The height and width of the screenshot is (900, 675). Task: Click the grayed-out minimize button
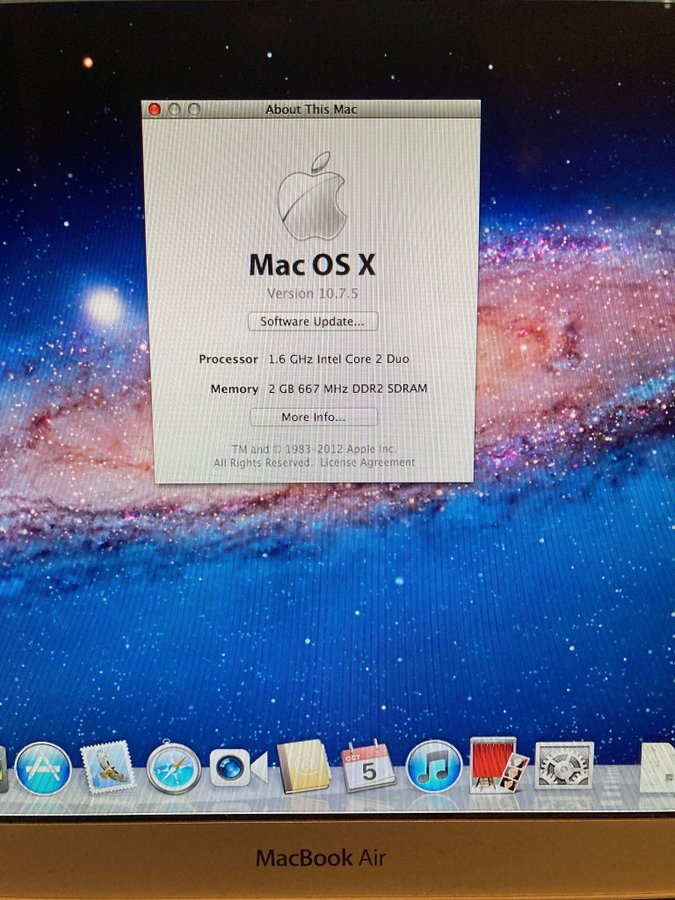[174, 110]
